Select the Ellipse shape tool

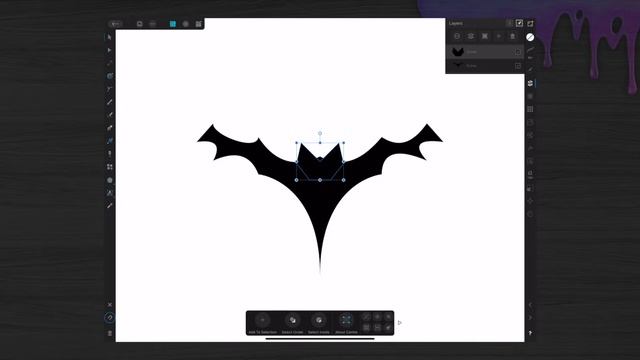coord(109,180)
